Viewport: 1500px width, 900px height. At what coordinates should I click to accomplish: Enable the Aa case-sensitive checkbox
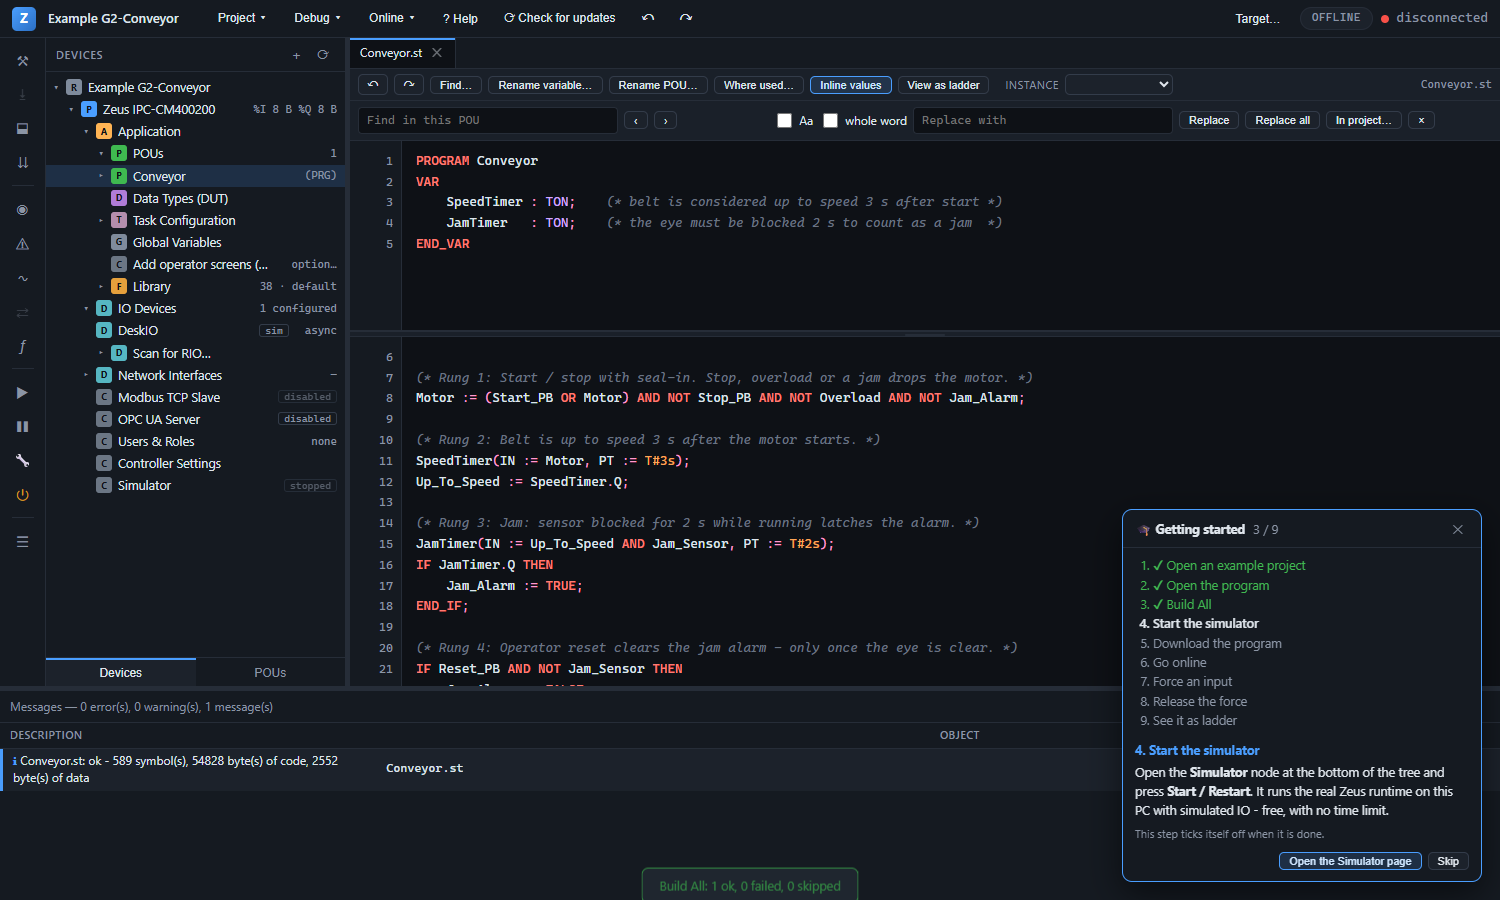784,120
